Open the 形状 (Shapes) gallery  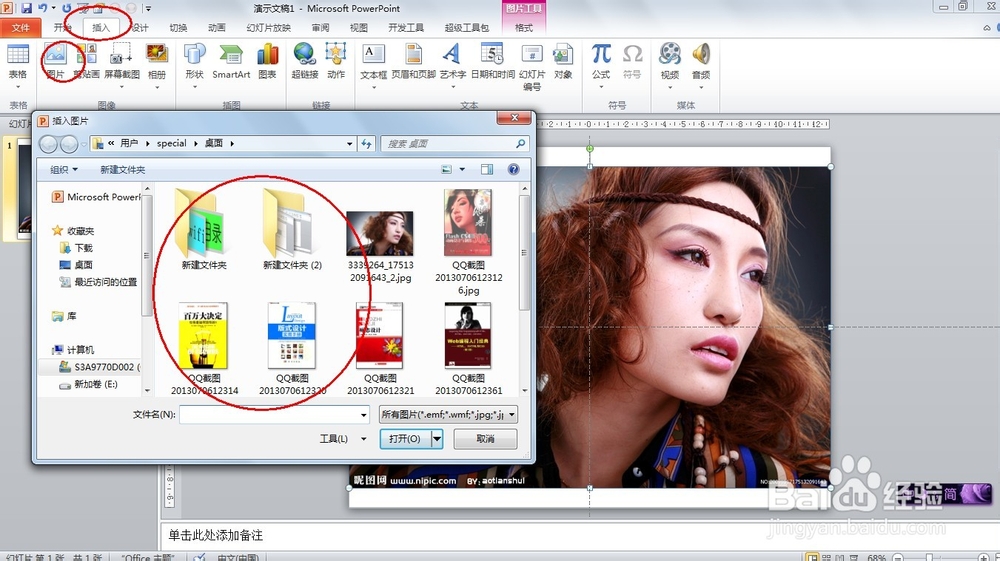pyautogui.click(x=195, y=67)
